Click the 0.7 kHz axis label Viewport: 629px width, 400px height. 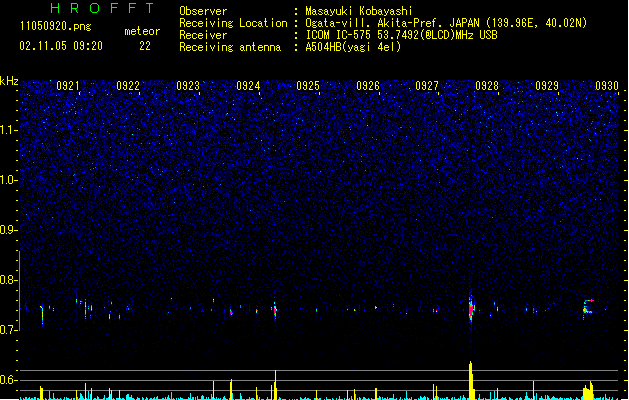[9, 330]
